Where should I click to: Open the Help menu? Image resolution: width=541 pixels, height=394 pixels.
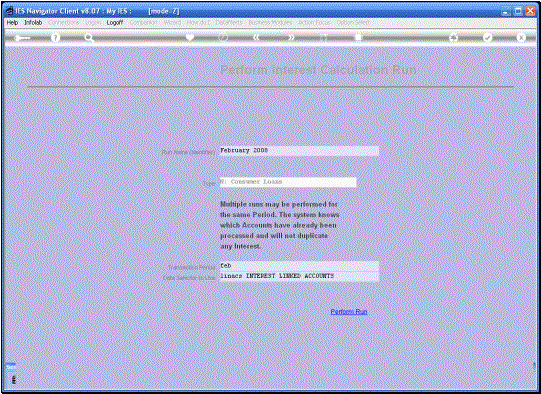pos(12,22)
